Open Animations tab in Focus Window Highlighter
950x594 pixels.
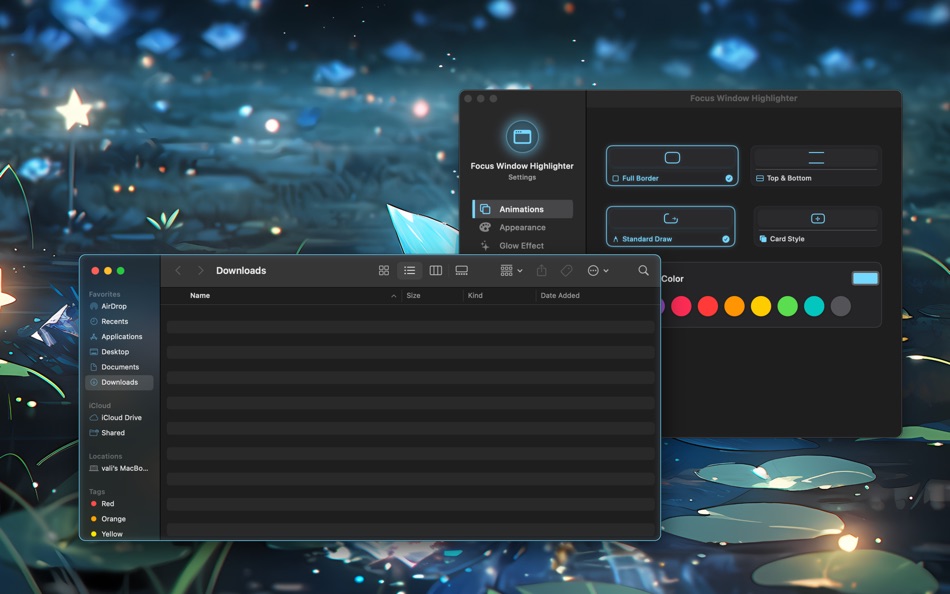(x=522, y=209)
